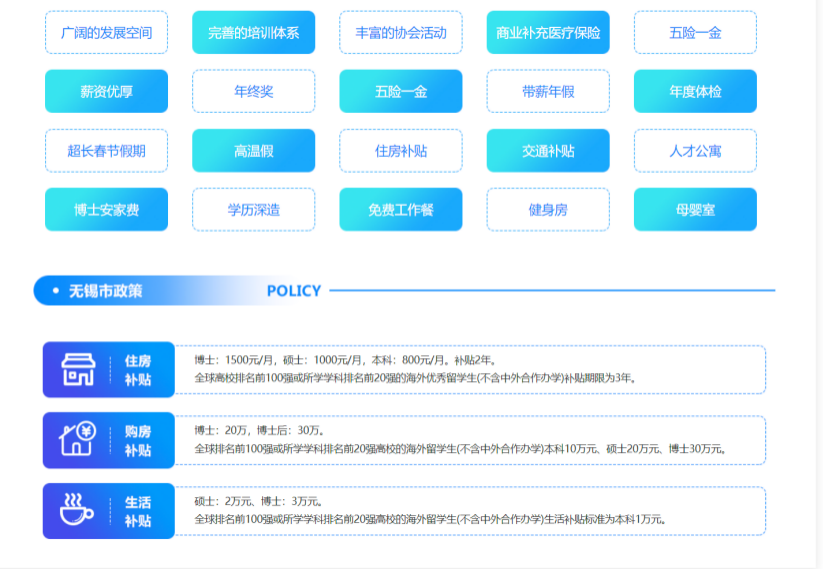Viewport: 824px width, 569px height.
Task: Select the 高温假 tag
Action: point(253,151)
